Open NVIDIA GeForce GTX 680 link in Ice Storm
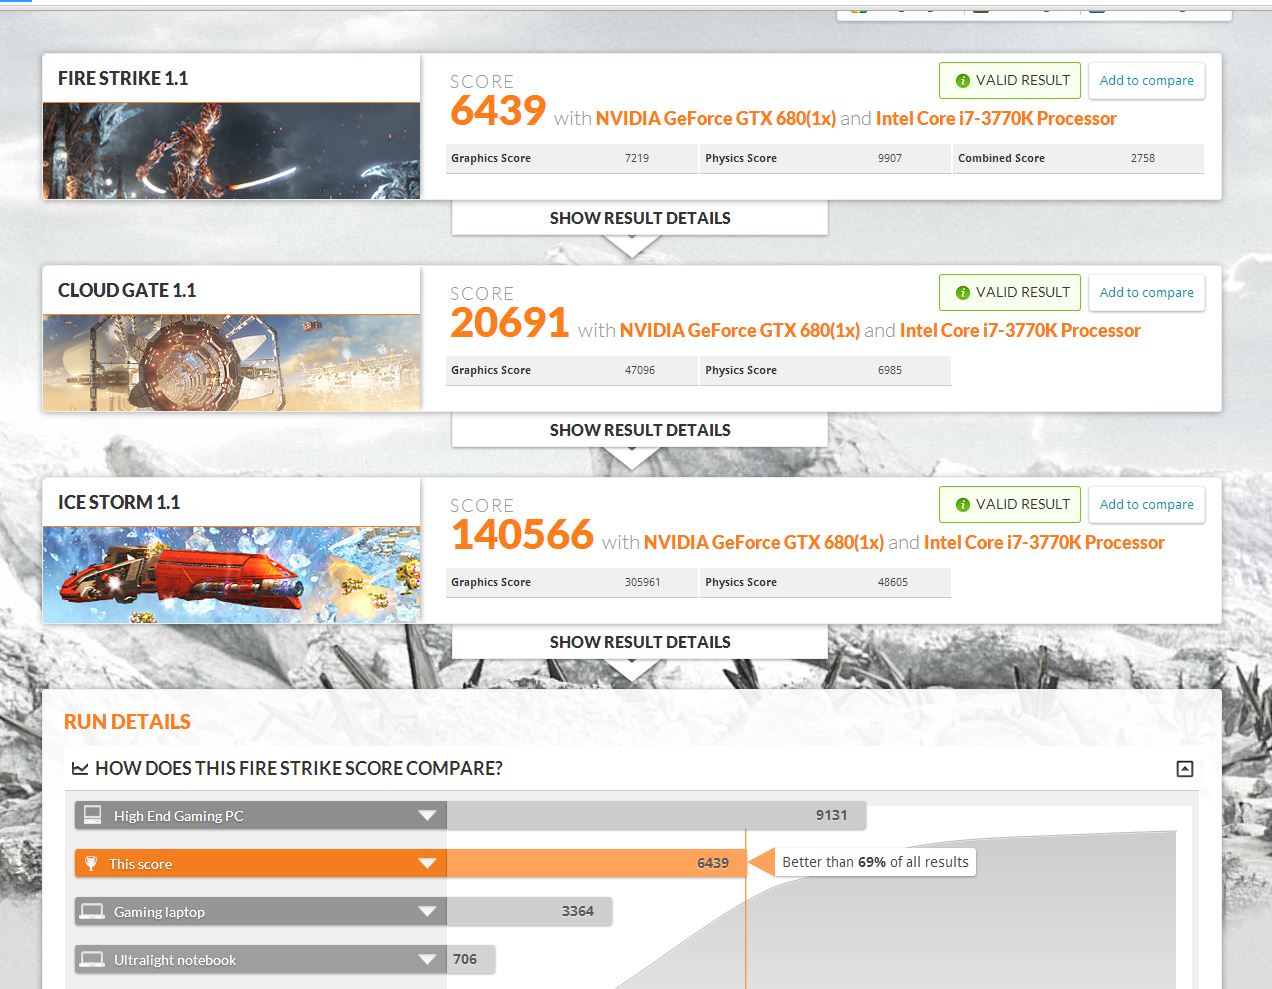 tap(764, 542)
